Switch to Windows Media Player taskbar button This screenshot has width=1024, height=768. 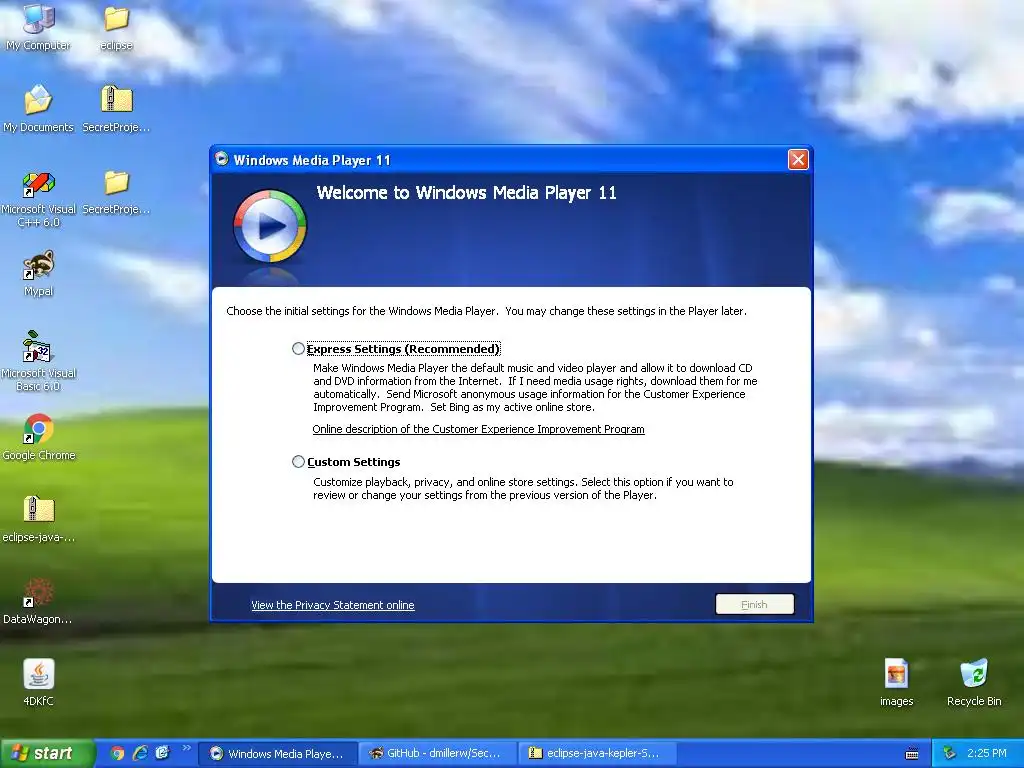278,754
